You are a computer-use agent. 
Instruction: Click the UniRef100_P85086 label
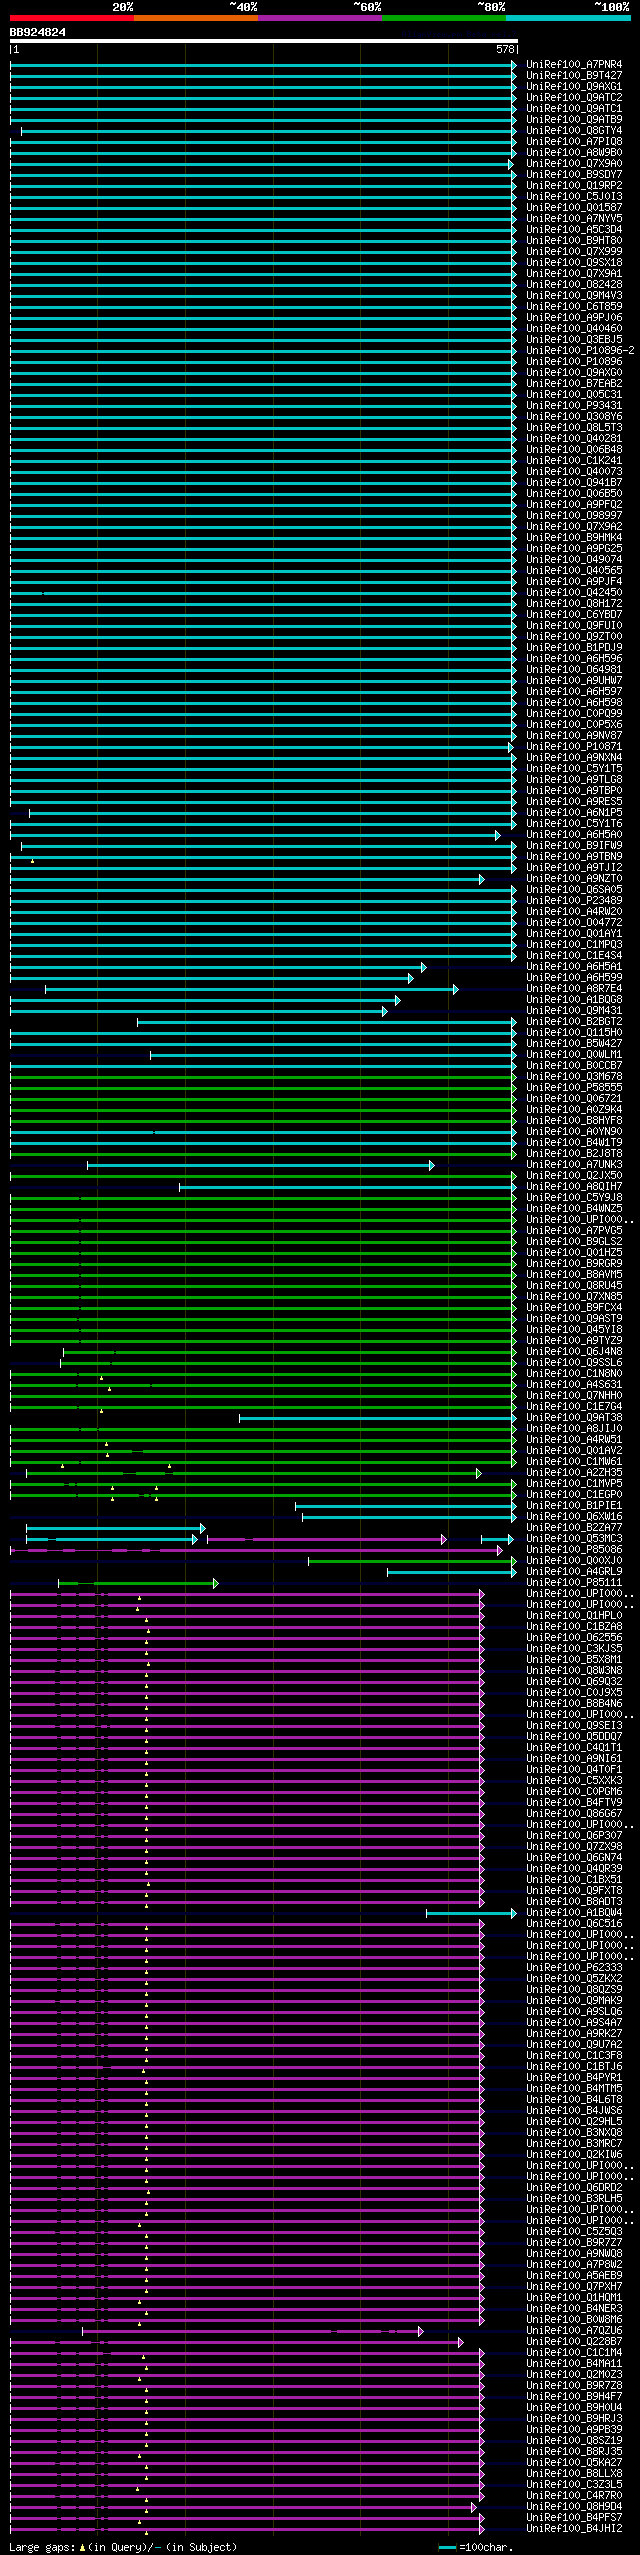[574, 1550]
